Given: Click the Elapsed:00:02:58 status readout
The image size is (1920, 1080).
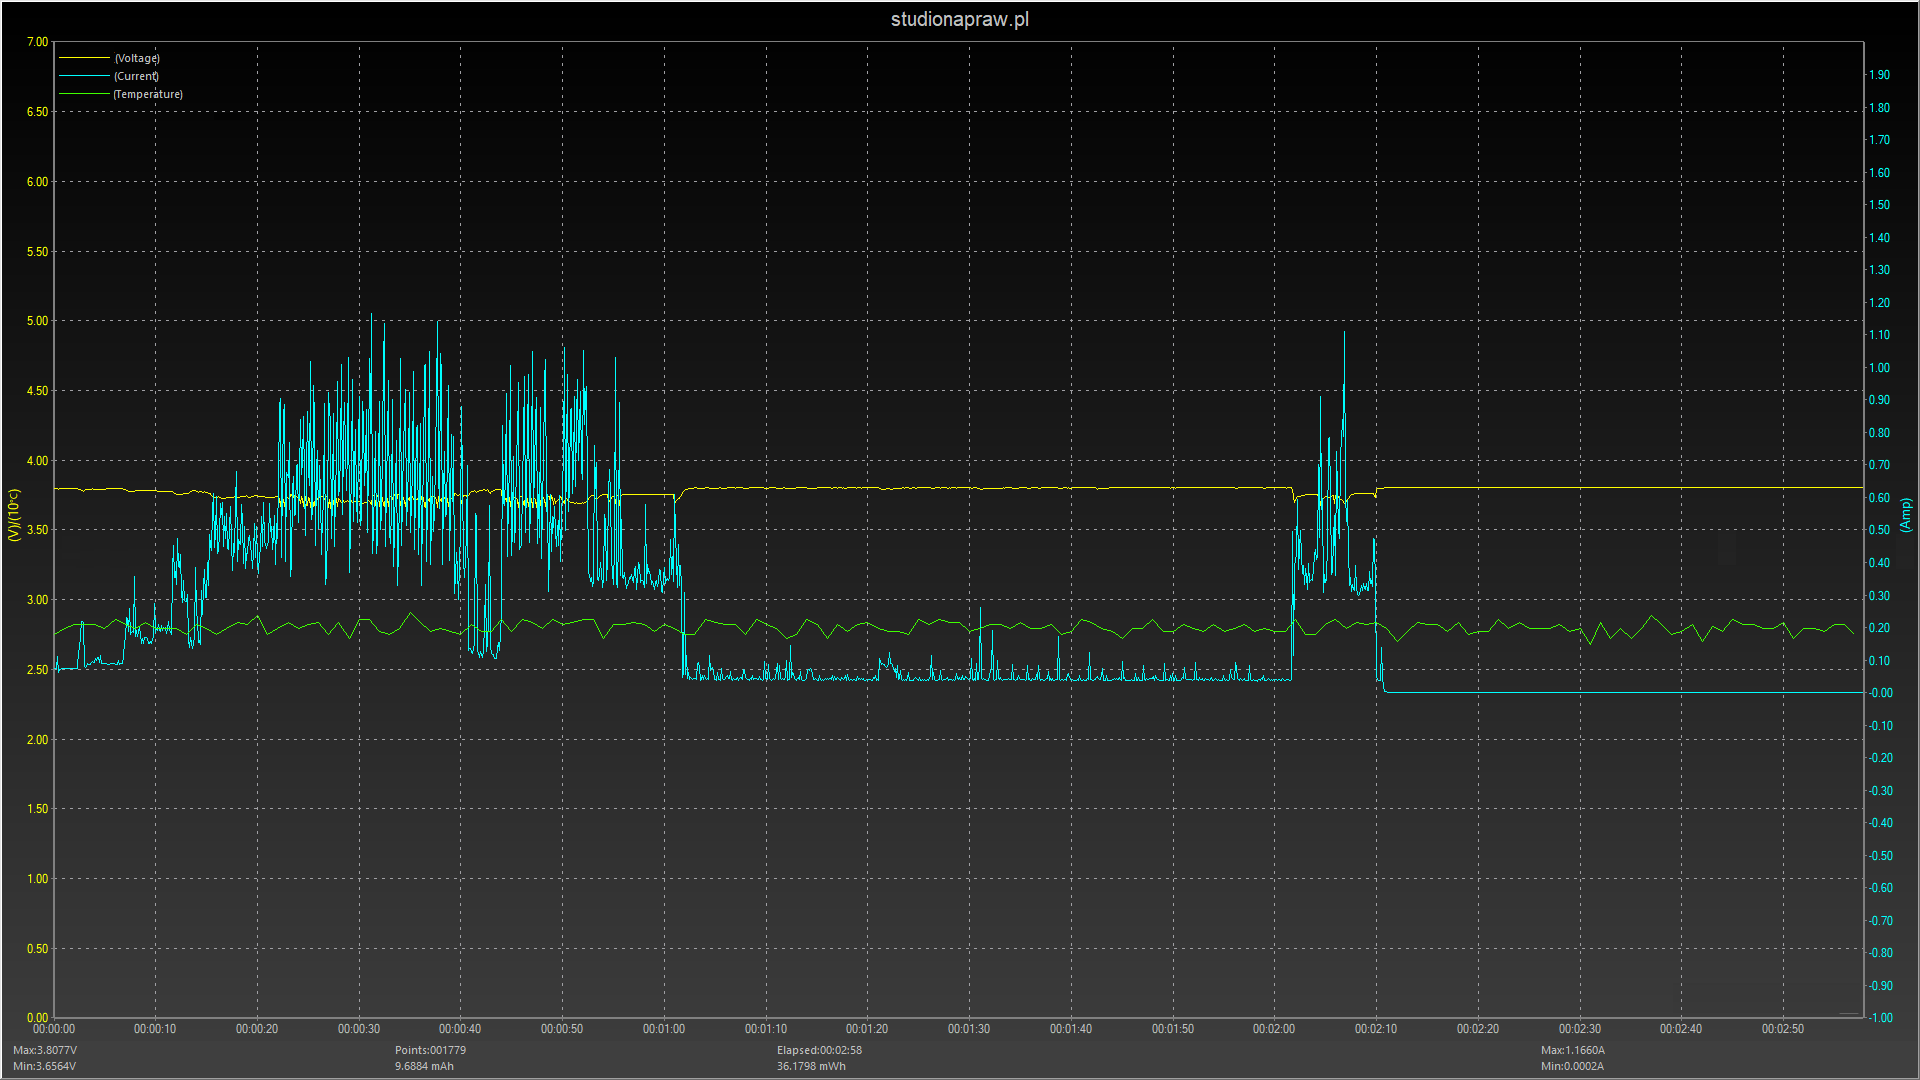Looking at the screenshot, I should 819,1050.
